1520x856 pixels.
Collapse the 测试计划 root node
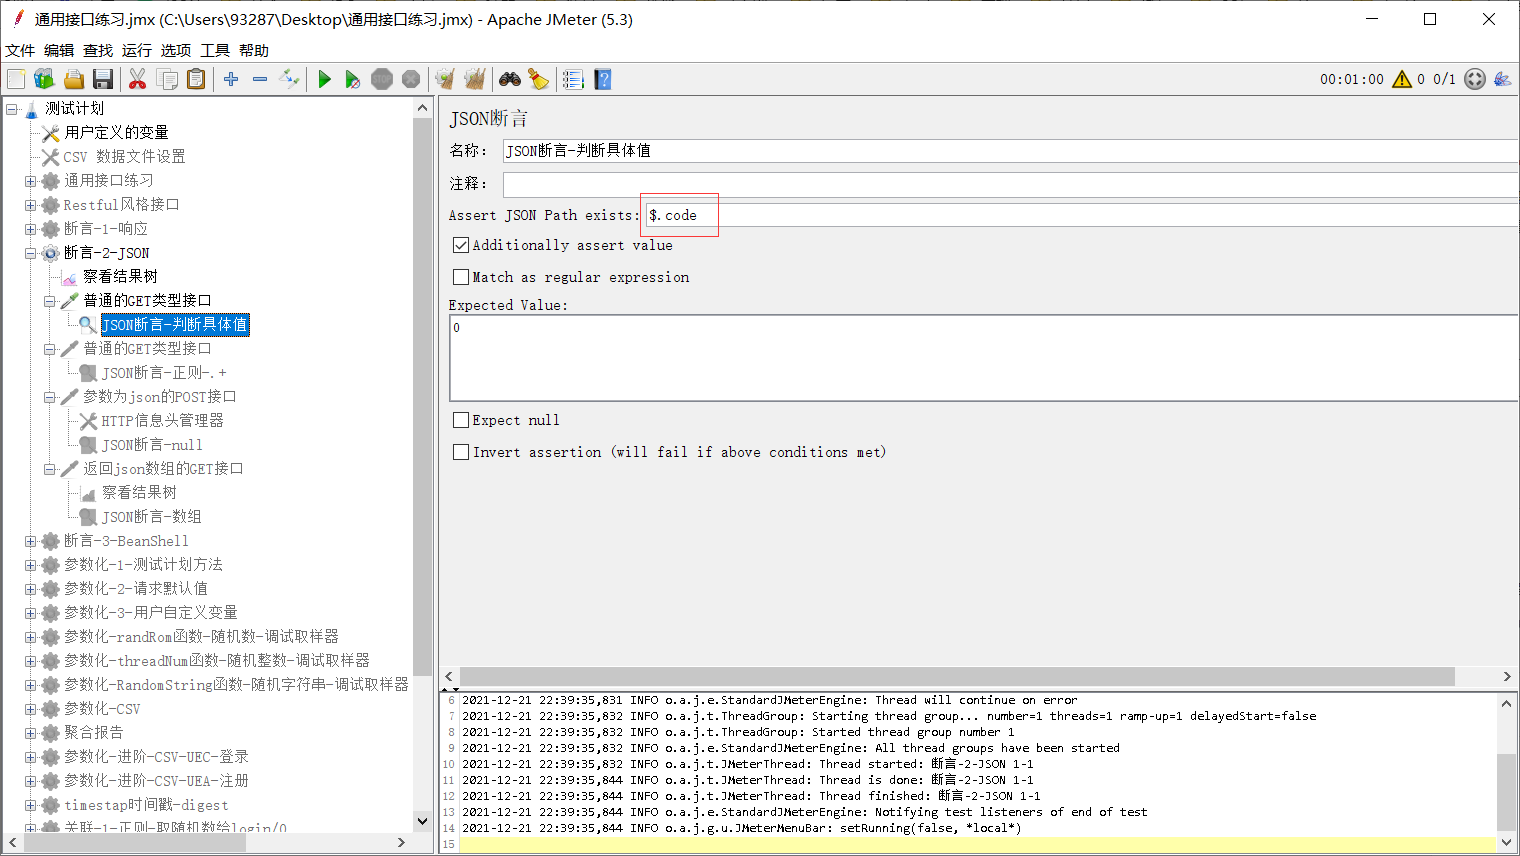click(12, 108)
